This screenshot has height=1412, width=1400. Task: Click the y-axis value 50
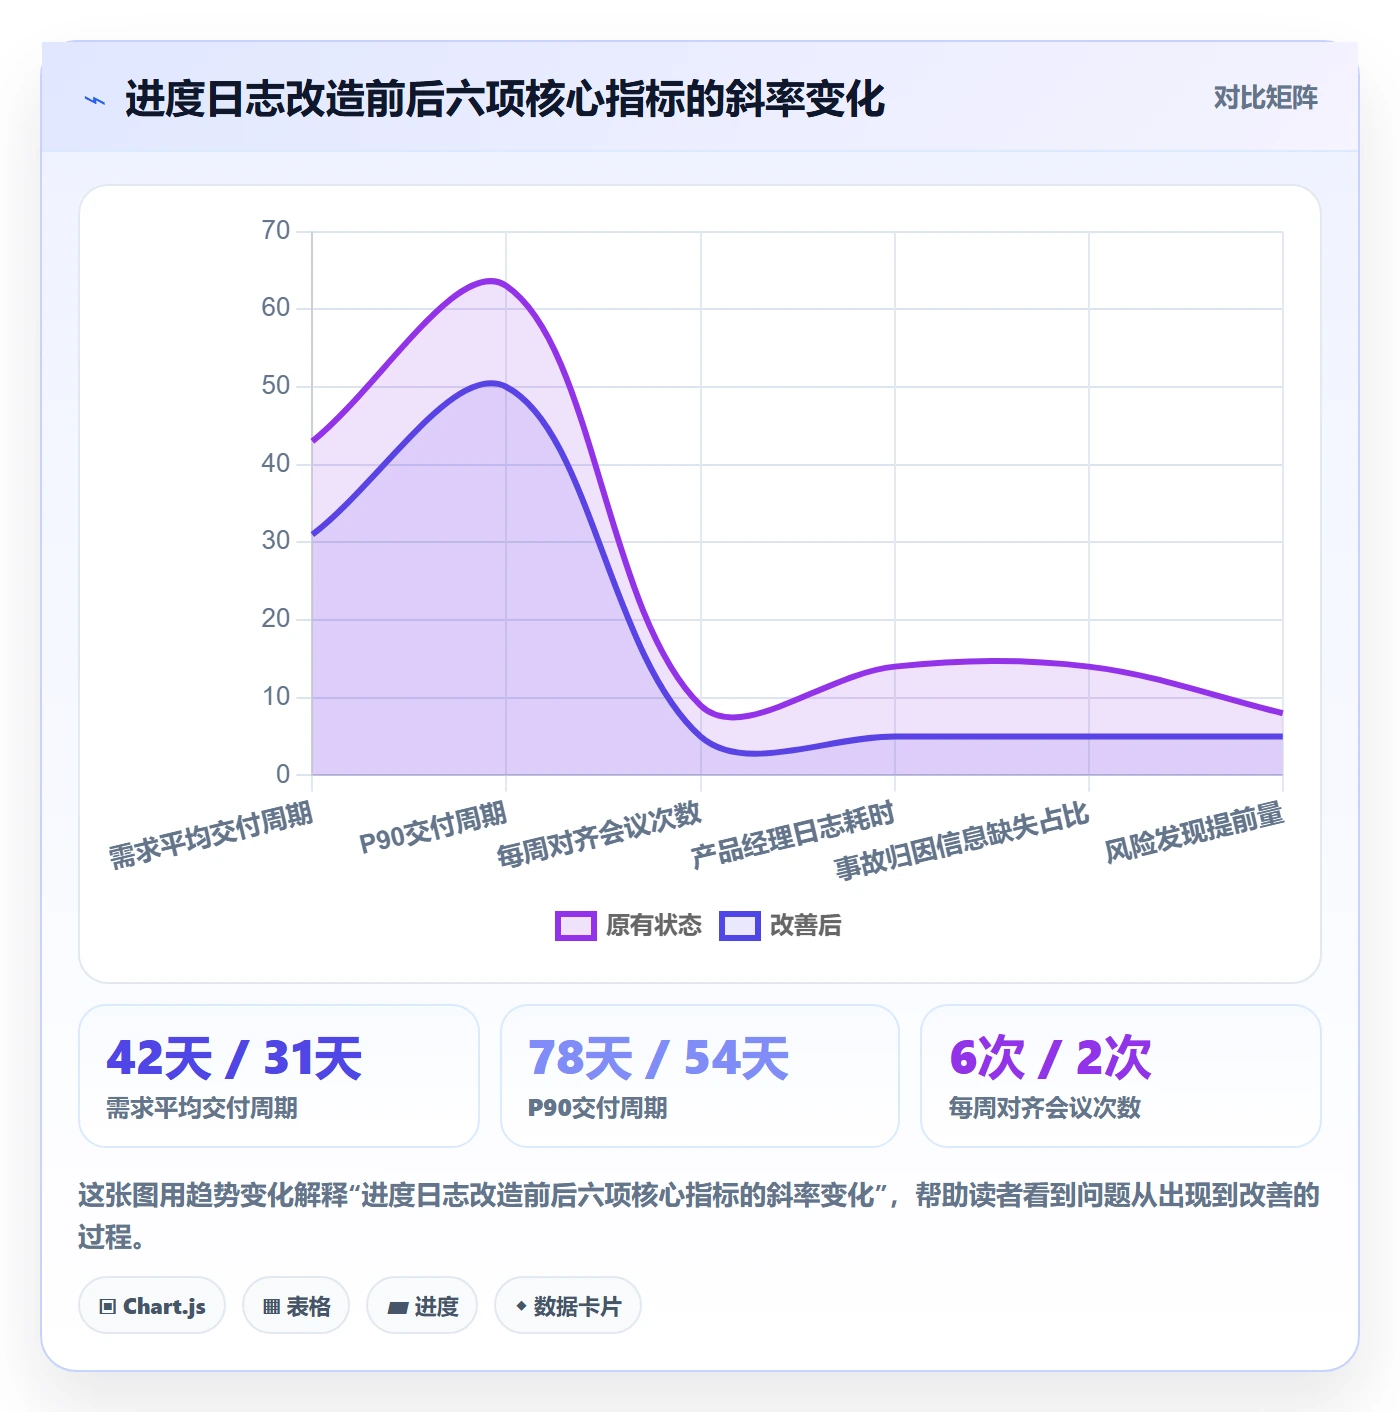pos(276,386)
